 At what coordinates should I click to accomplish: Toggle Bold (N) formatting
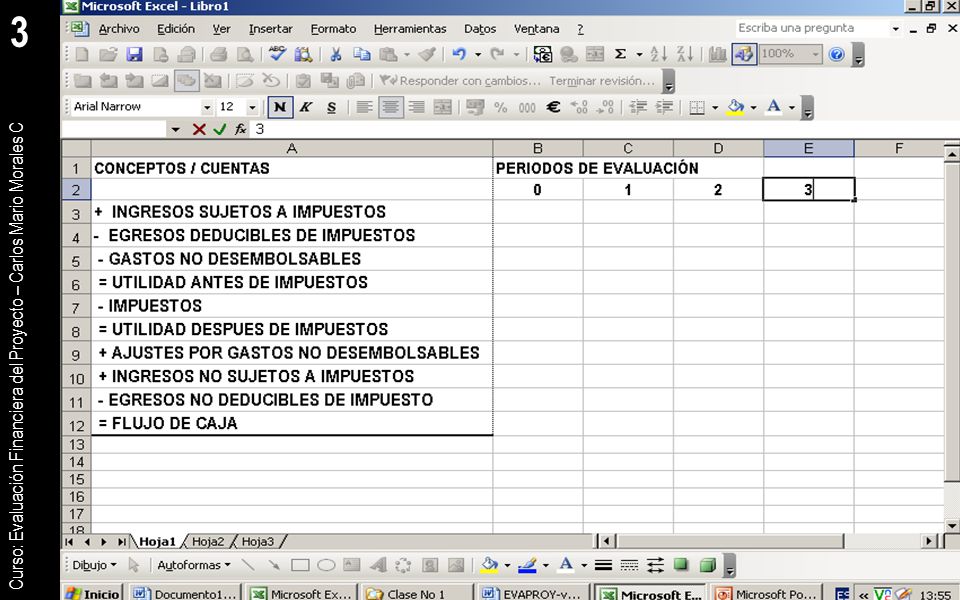(x=280, y=107)
